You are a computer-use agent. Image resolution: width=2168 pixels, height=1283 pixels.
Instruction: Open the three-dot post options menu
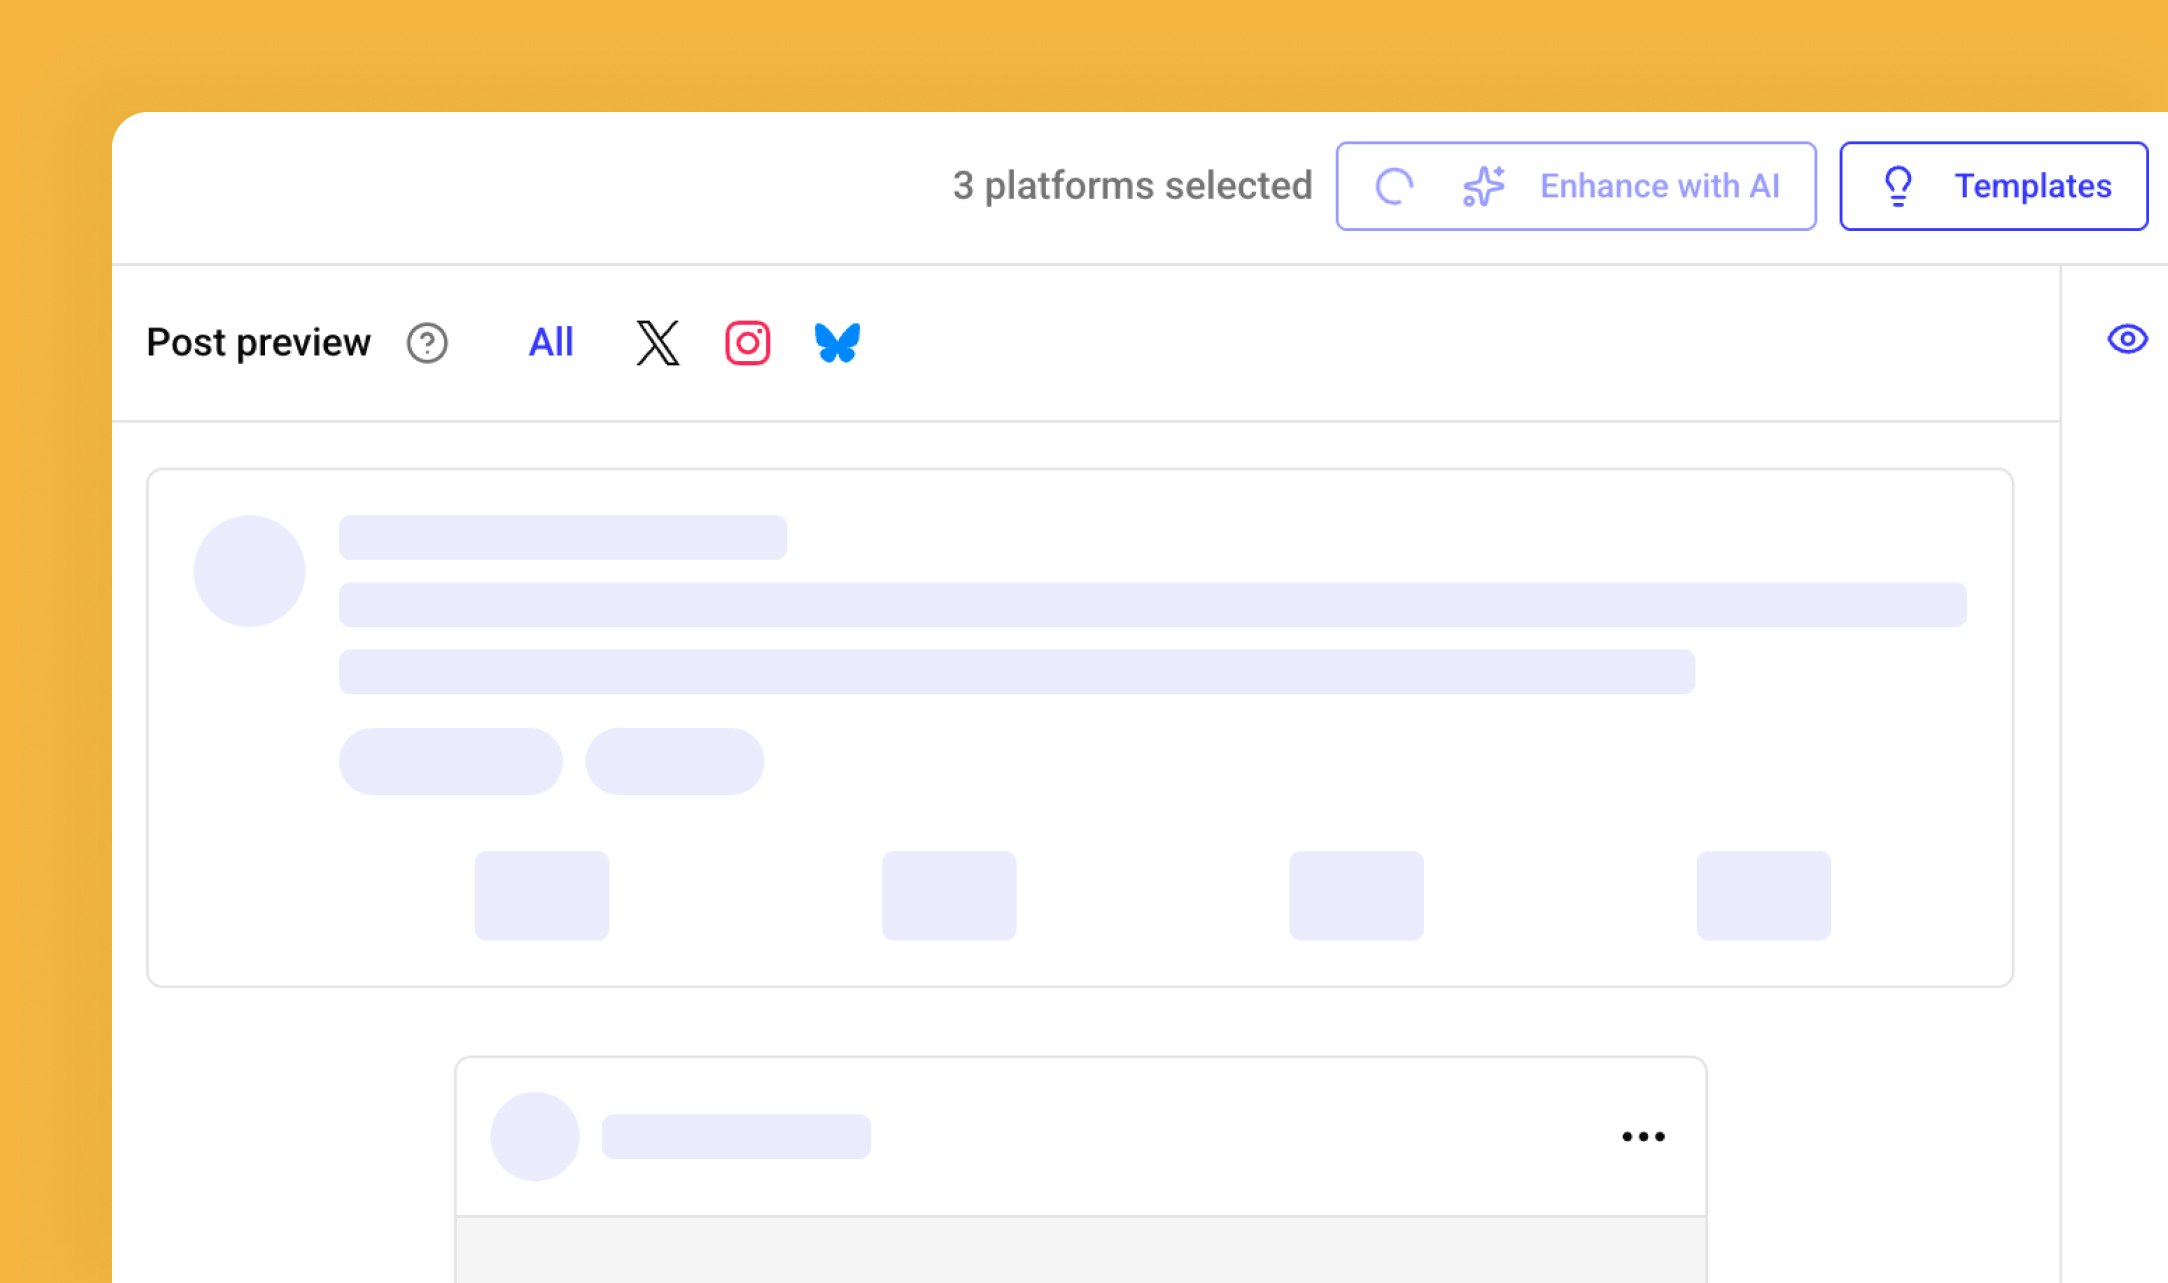tap(1643, 1136)
